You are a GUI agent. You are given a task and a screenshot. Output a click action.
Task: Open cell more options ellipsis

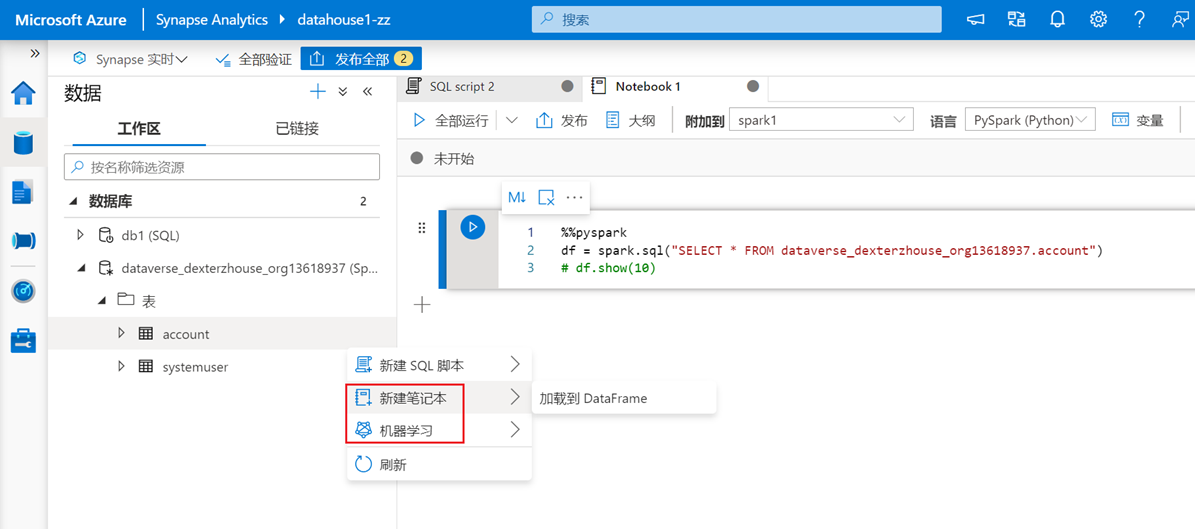point(574,197)
